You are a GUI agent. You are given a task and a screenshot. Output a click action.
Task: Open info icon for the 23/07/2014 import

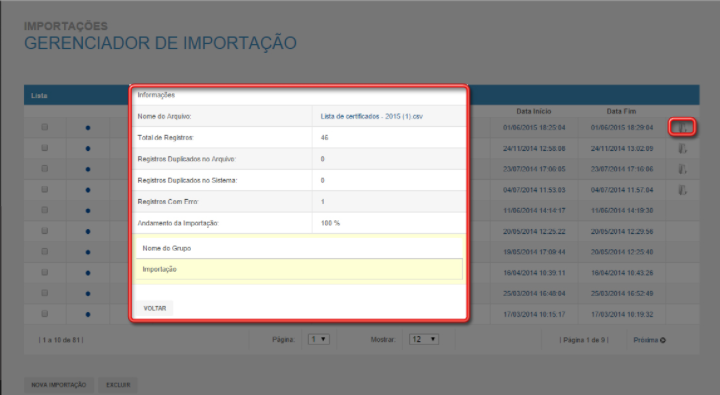click(682, 169)
